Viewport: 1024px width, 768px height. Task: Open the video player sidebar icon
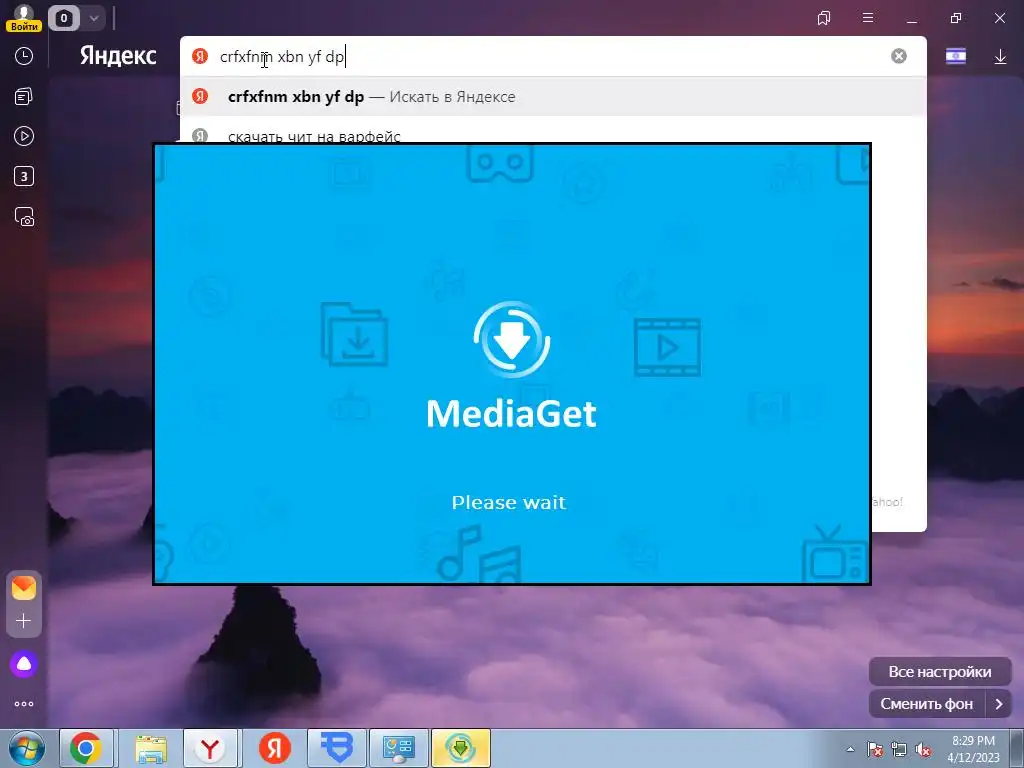(24, 136)
